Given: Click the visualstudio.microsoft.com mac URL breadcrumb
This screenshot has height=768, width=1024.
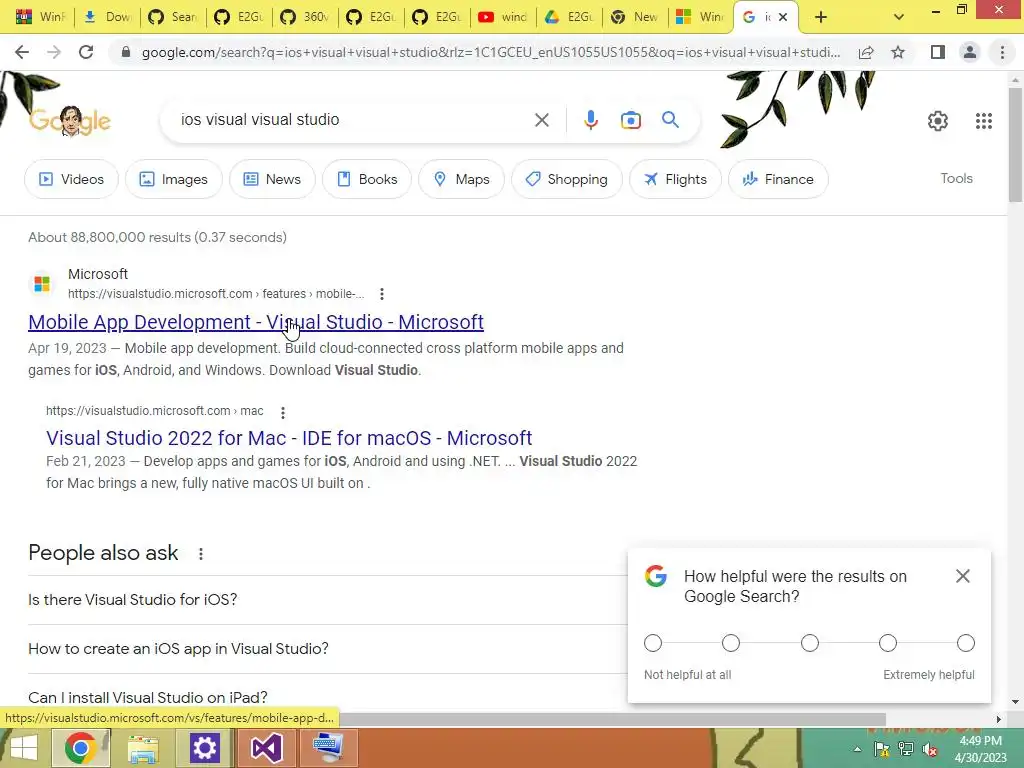Looking at the screenshot, I should click(155, 411).
